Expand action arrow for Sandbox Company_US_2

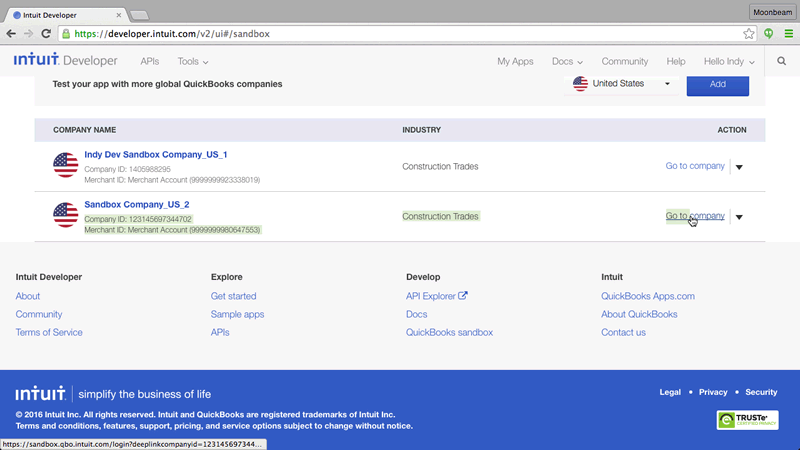(739, 217)
